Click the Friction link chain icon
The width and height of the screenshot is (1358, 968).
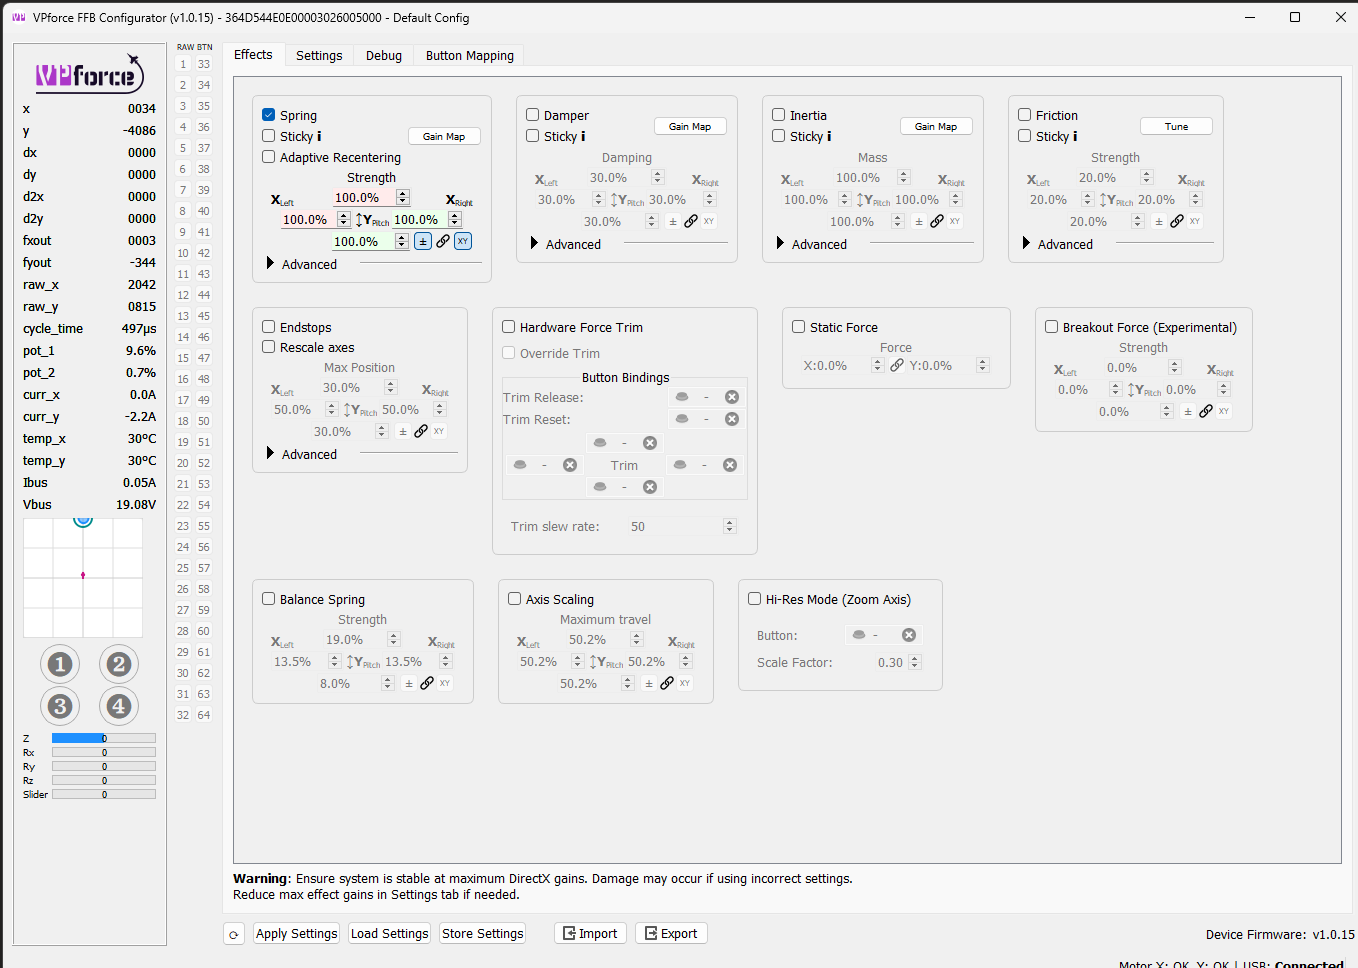[1177, 221]
